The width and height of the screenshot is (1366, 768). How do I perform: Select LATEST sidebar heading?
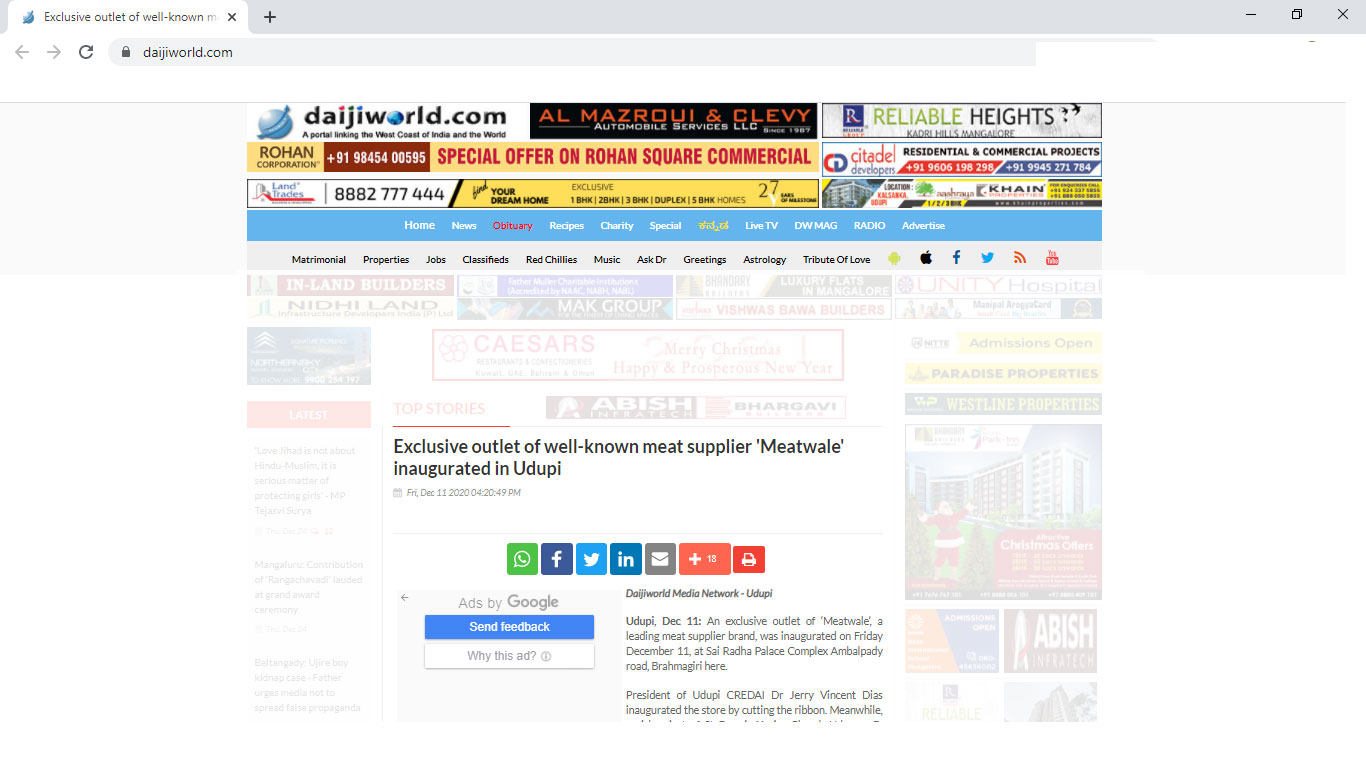(309, 414)
